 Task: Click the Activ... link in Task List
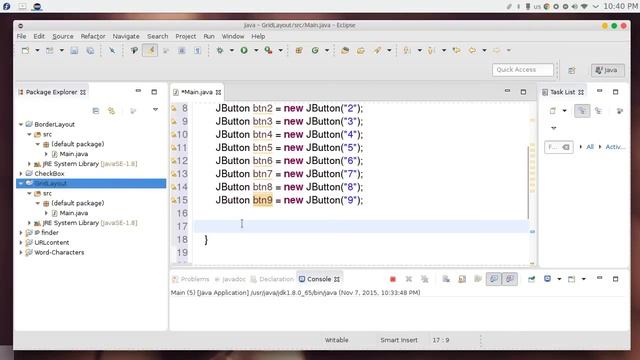point(615,147)
